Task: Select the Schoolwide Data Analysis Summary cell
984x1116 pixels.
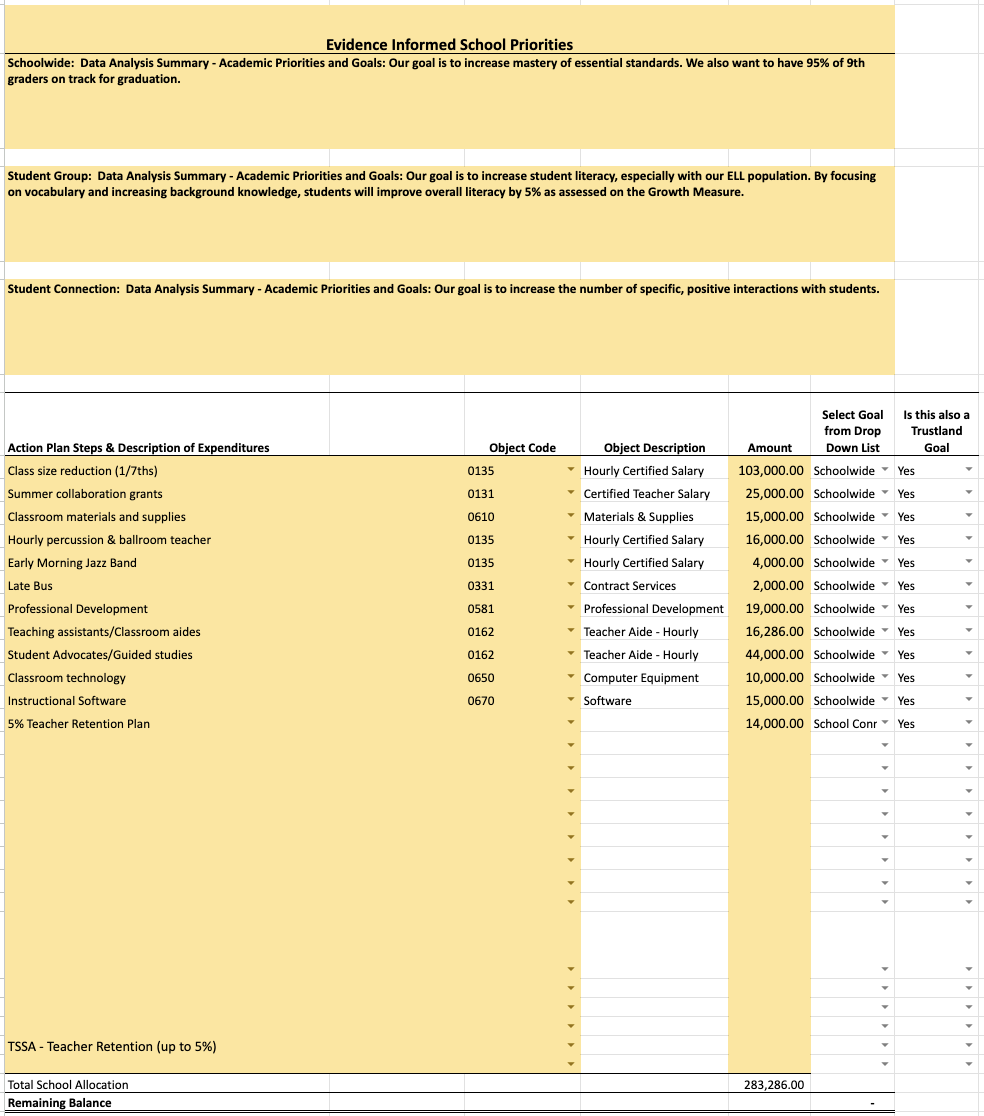Action: point(449,101)
